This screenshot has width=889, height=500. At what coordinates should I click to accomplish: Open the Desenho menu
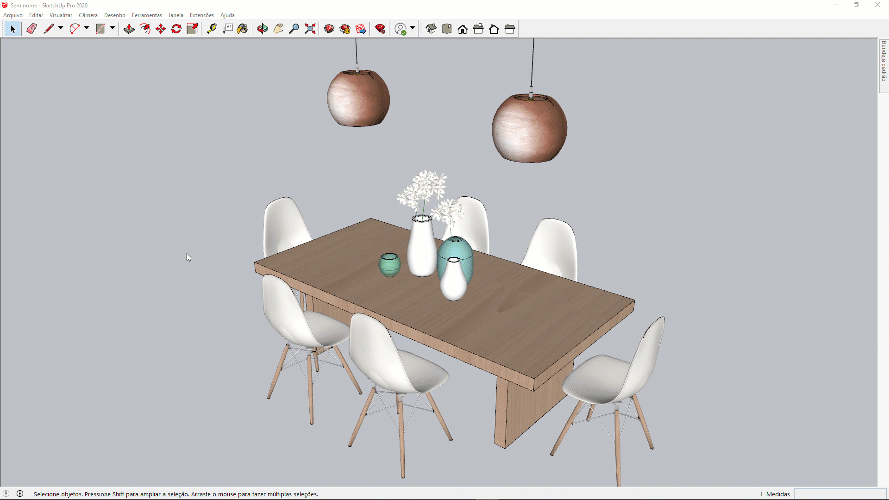(x=115, y=15)
